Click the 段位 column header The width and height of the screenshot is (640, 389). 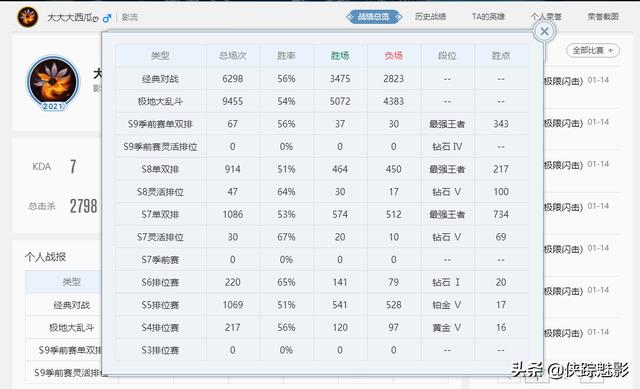tap(447, 56)
